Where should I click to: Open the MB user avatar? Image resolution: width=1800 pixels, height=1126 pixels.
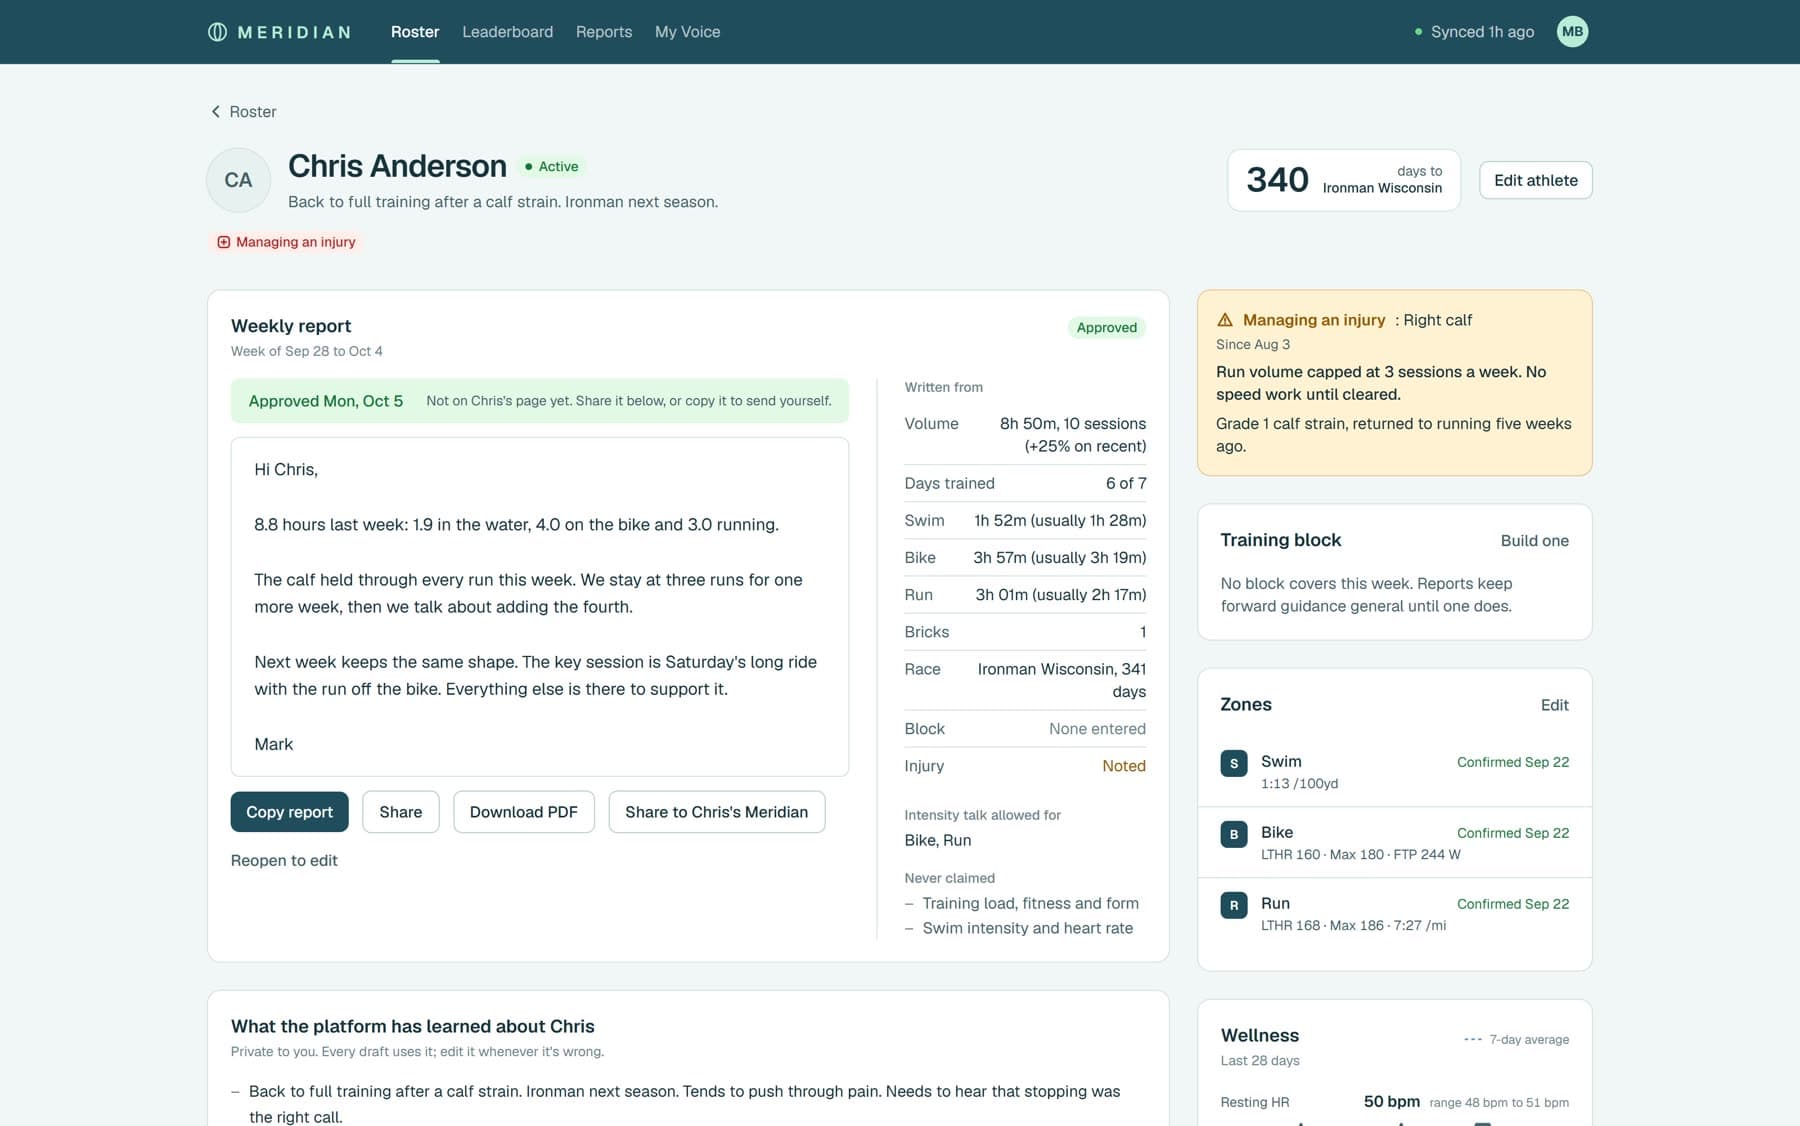(1572, 32)
